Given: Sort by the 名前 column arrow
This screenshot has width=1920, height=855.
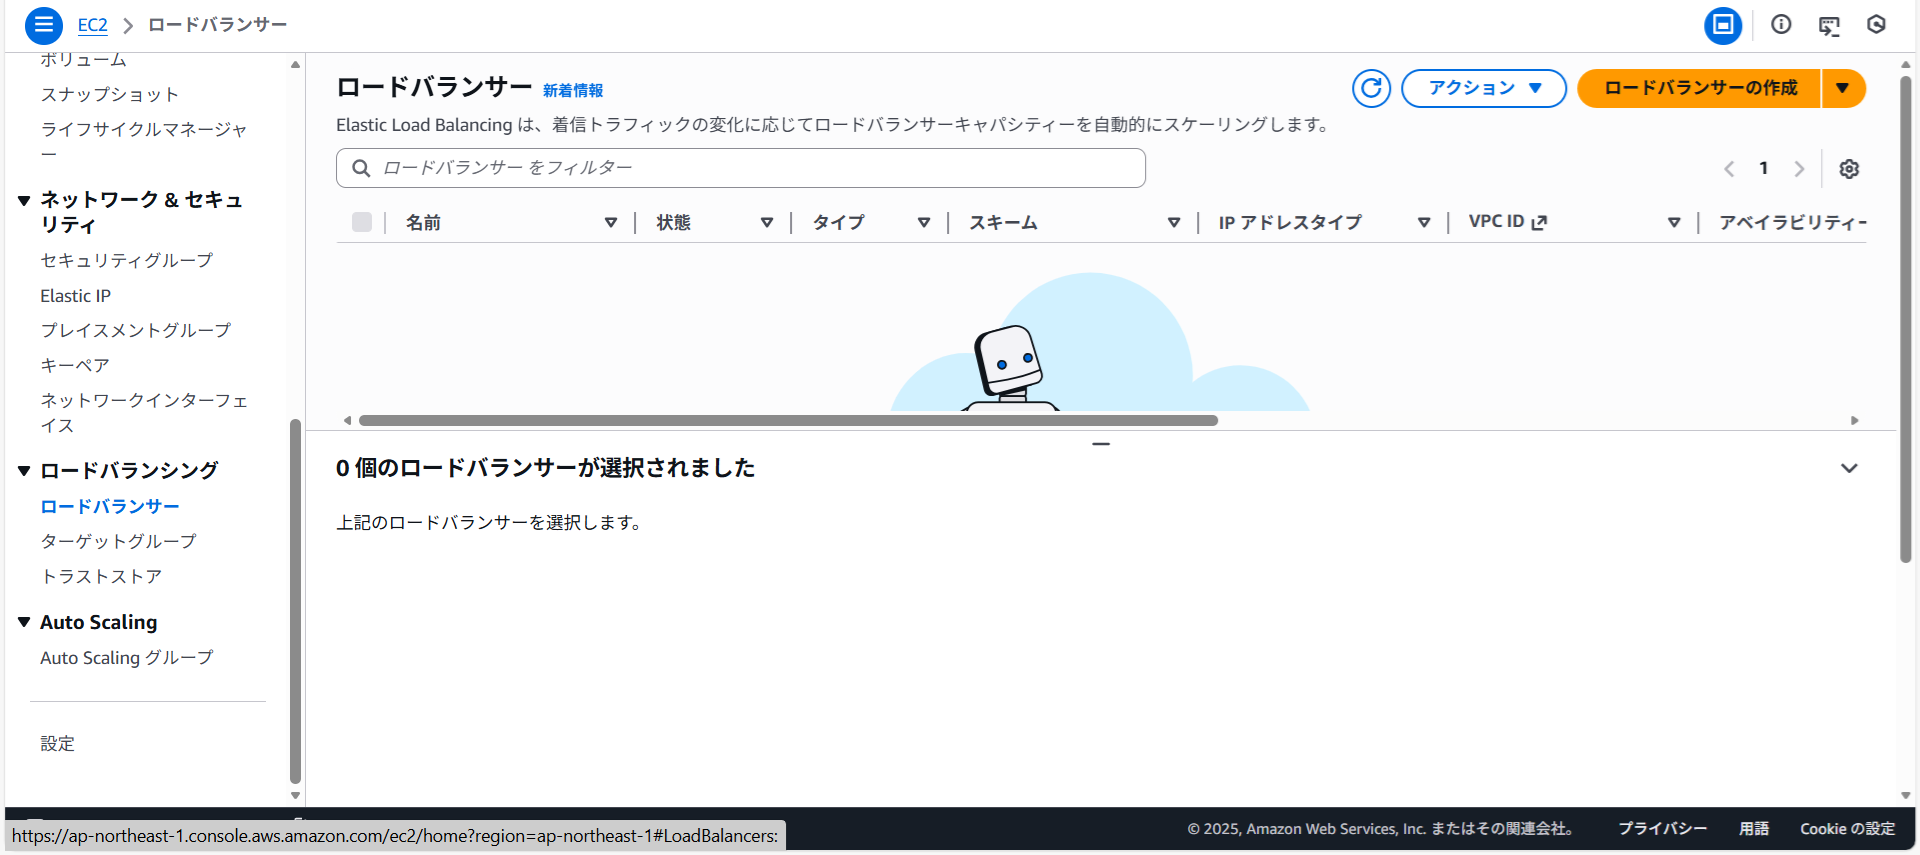Looking at the screenshot, I should click(x=610, y=222).
